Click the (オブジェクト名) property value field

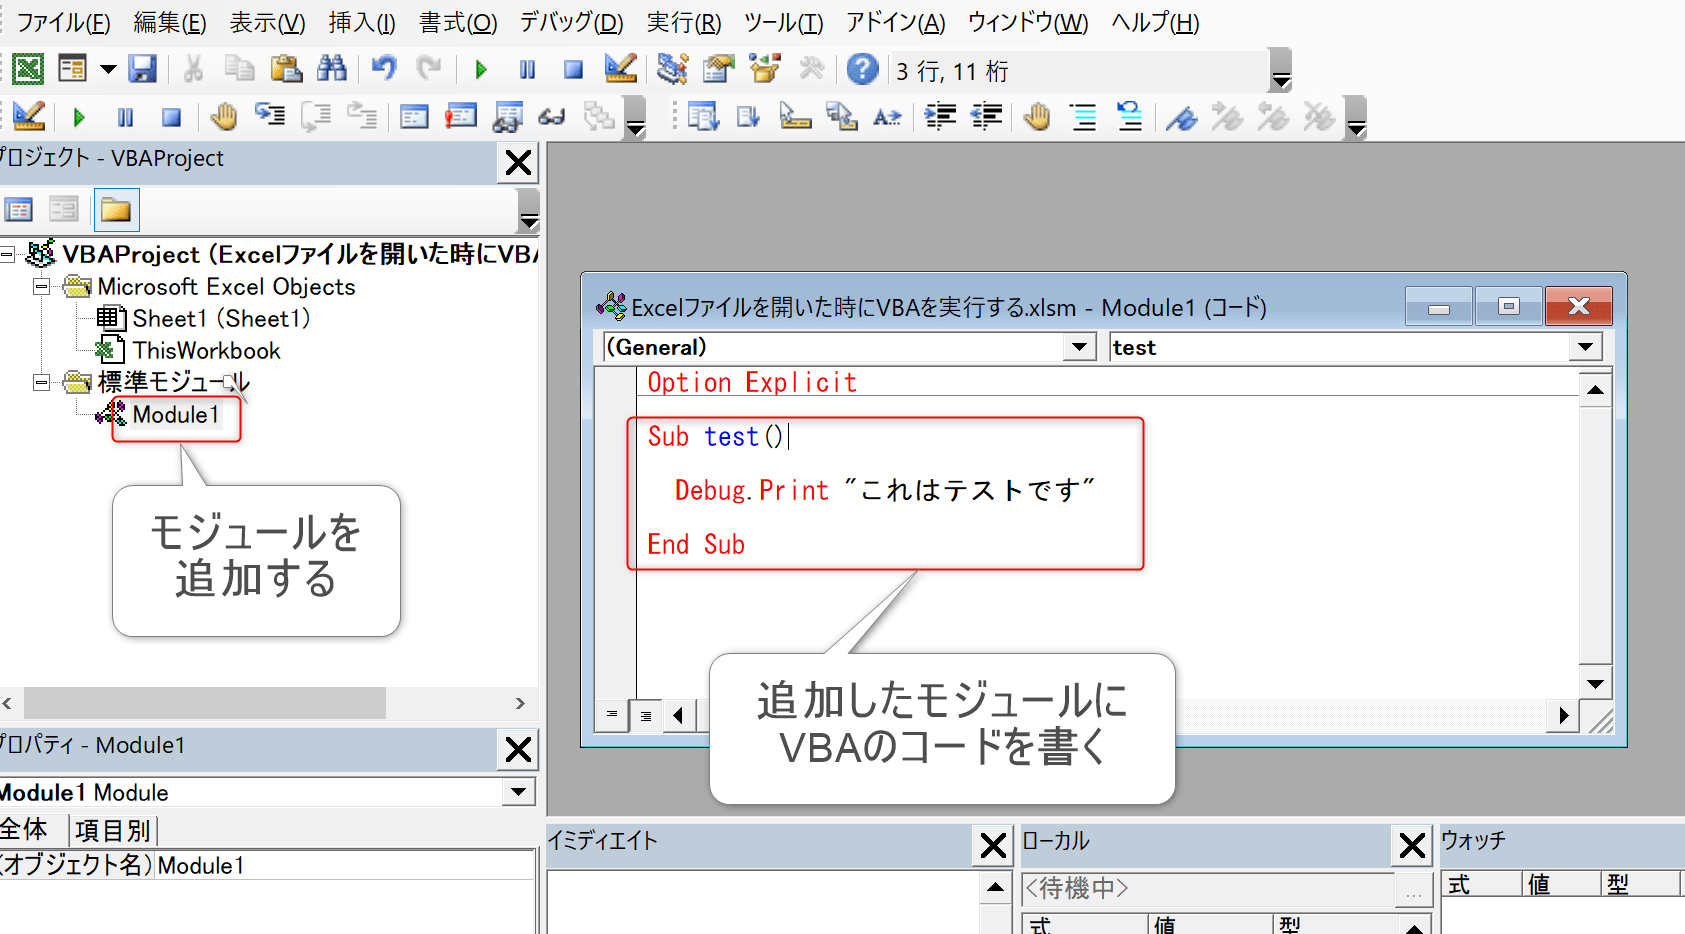point(340,866)
